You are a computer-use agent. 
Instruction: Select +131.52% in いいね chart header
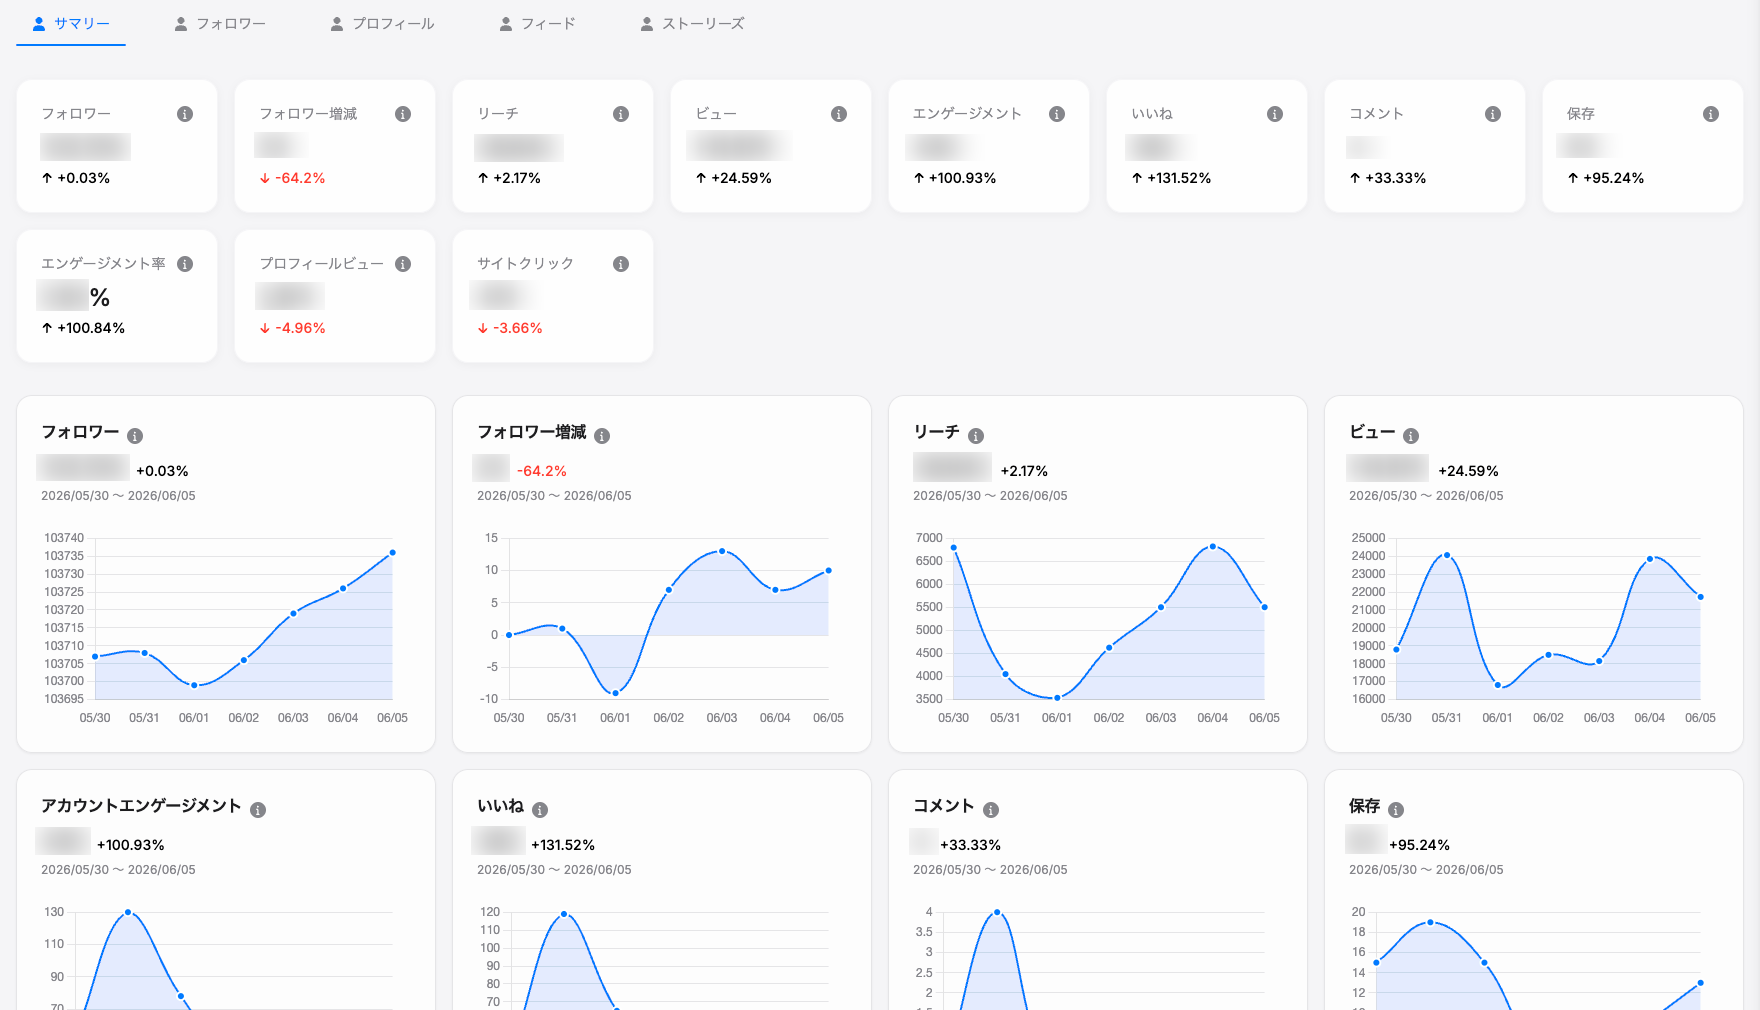pyautogui.click(x=563, y=845)
